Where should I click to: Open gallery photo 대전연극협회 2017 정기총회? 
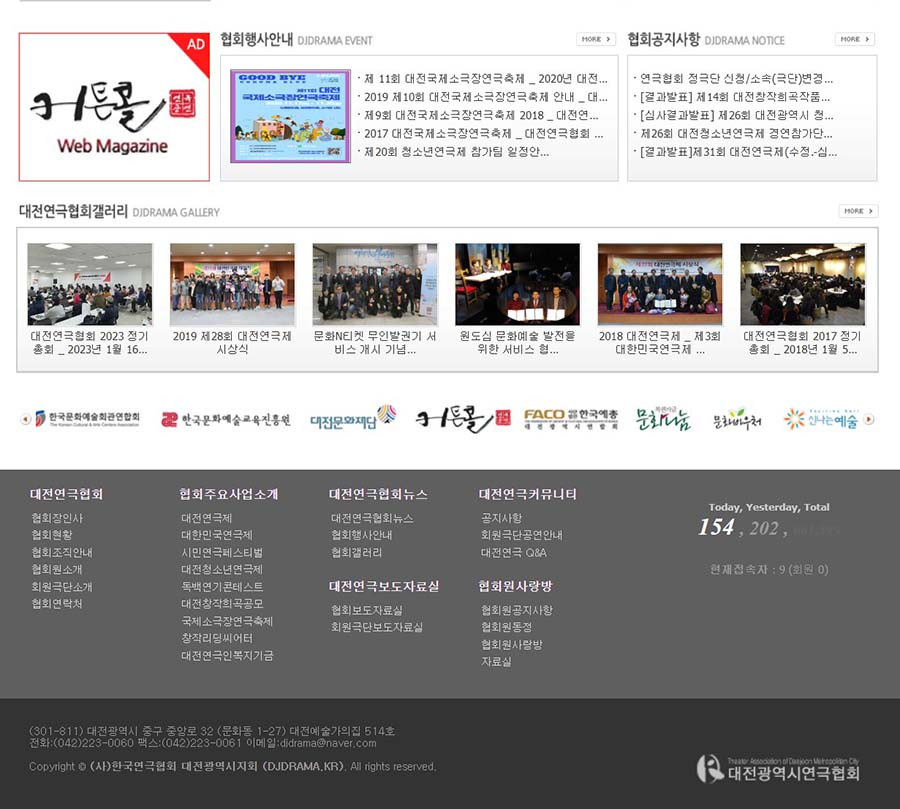pyautogui.click(x=802, y=284)
